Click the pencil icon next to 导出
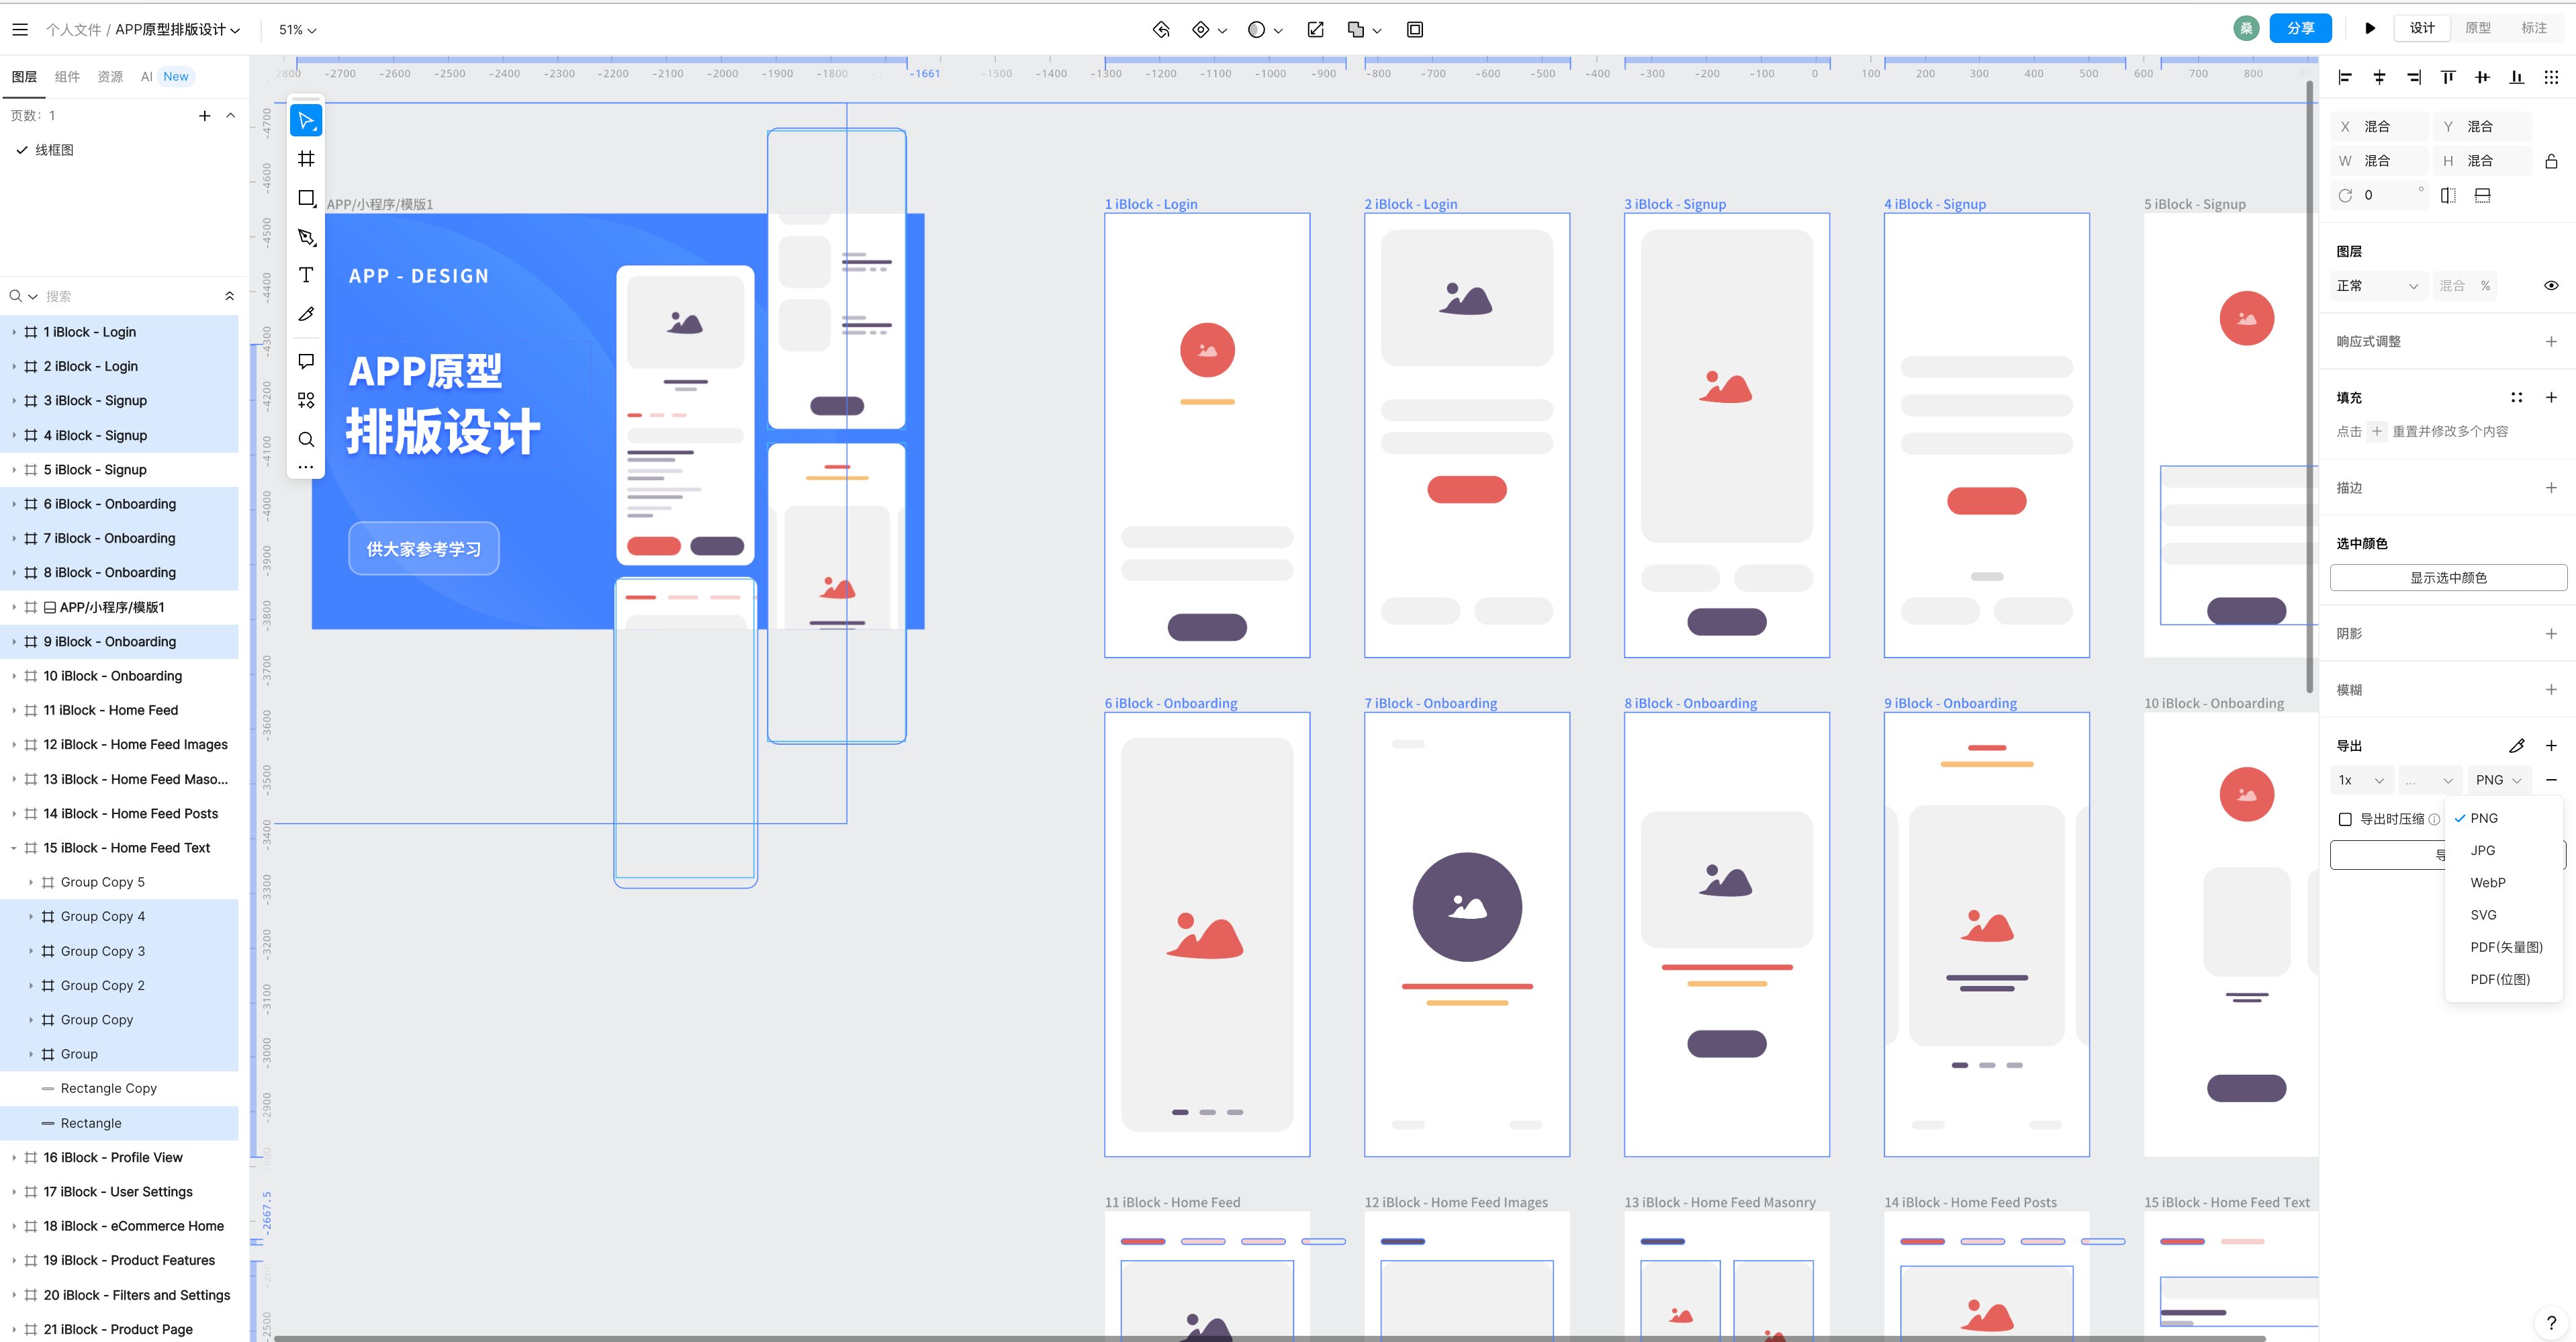This screenshot has height=1342, width=2576. [x=2516, y=746]
